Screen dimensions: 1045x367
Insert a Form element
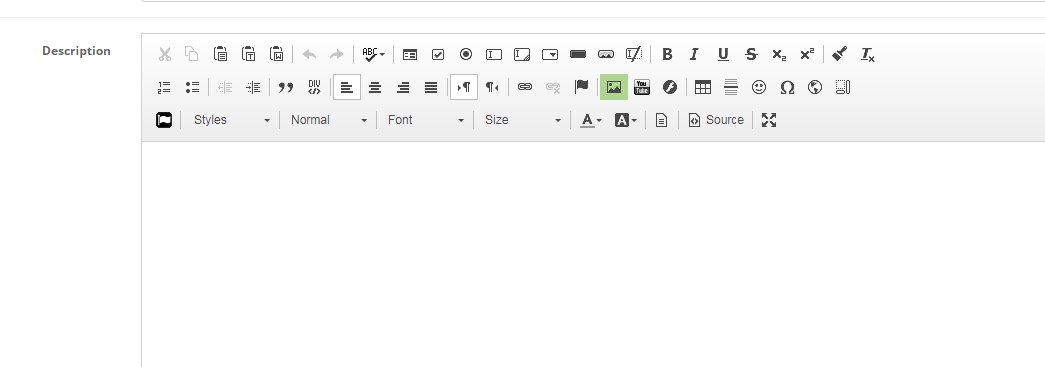410,55
